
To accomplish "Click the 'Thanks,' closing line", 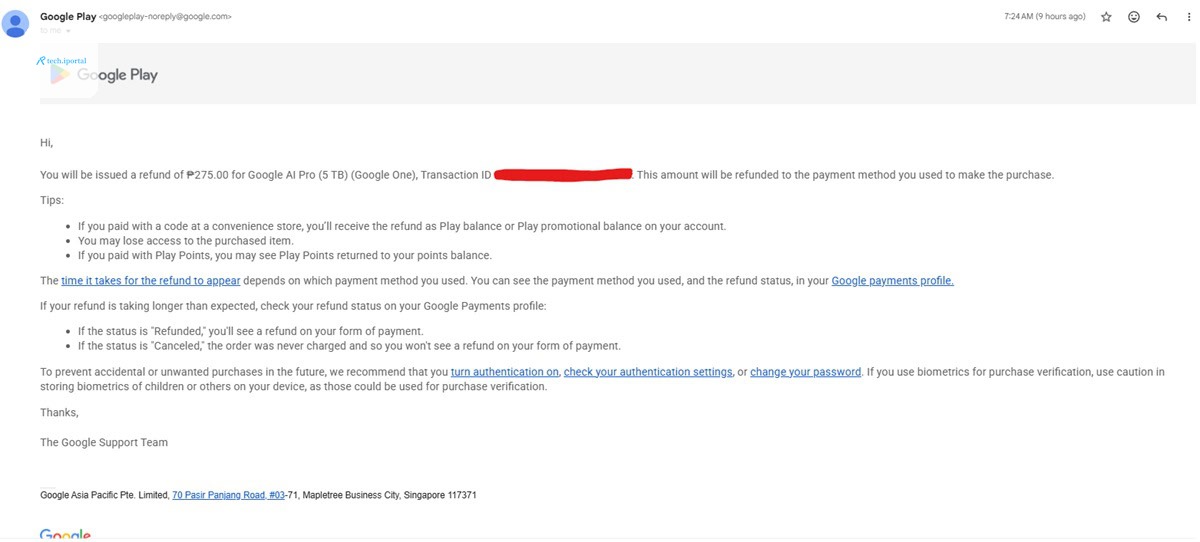I will click(x=59, y=412).
